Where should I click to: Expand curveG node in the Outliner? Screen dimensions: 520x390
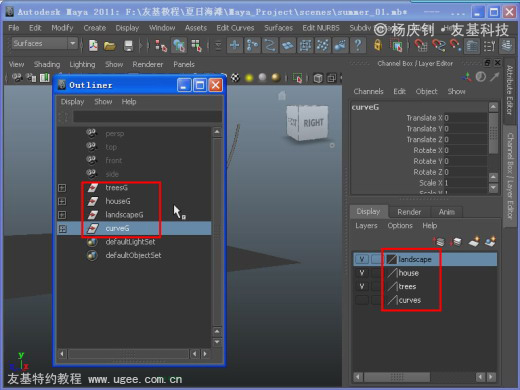coord(62,229)
